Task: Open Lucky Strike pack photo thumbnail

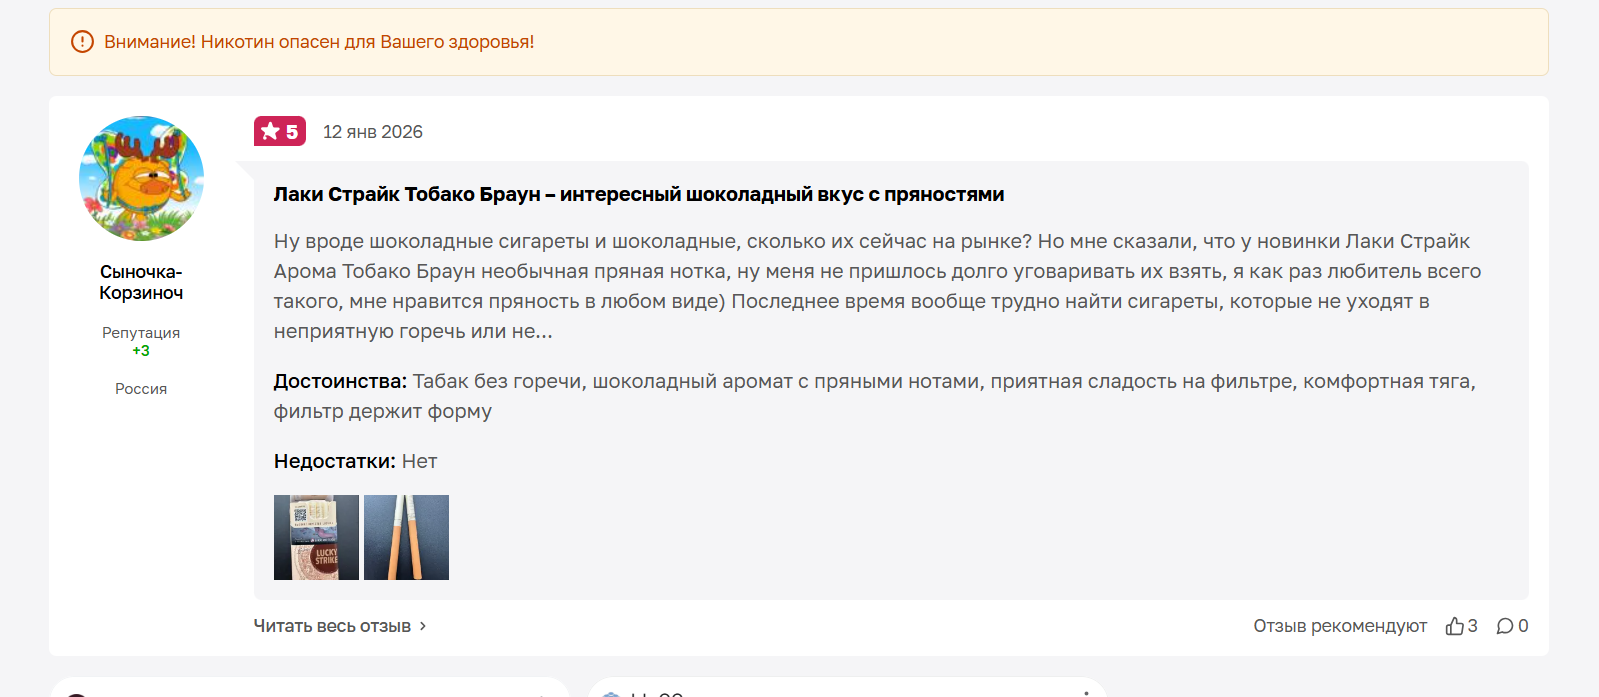Action: click(x=316, y=537)
